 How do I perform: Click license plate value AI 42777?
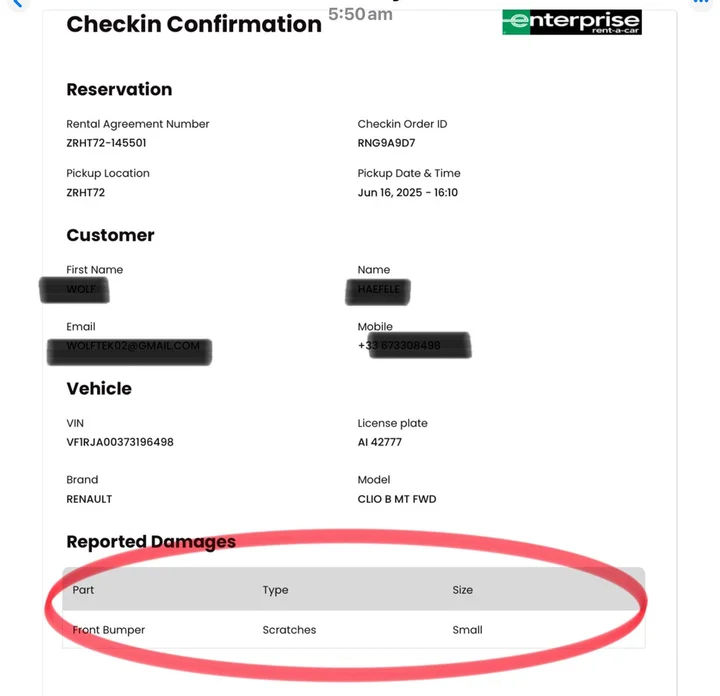(x=380, y=442)
